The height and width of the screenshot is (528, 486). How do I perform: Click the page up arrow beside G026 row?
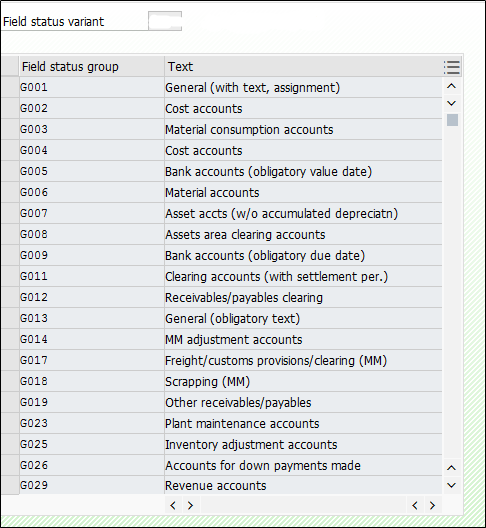pos(451,468)
